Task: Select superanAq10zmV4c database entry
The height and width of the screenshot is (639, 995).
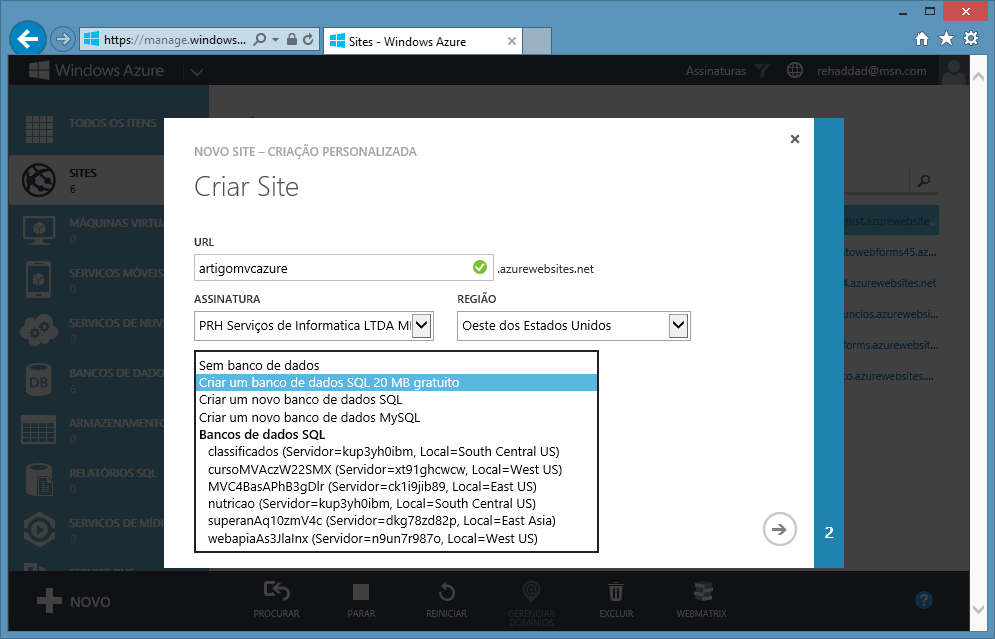Action: point(396,521)
